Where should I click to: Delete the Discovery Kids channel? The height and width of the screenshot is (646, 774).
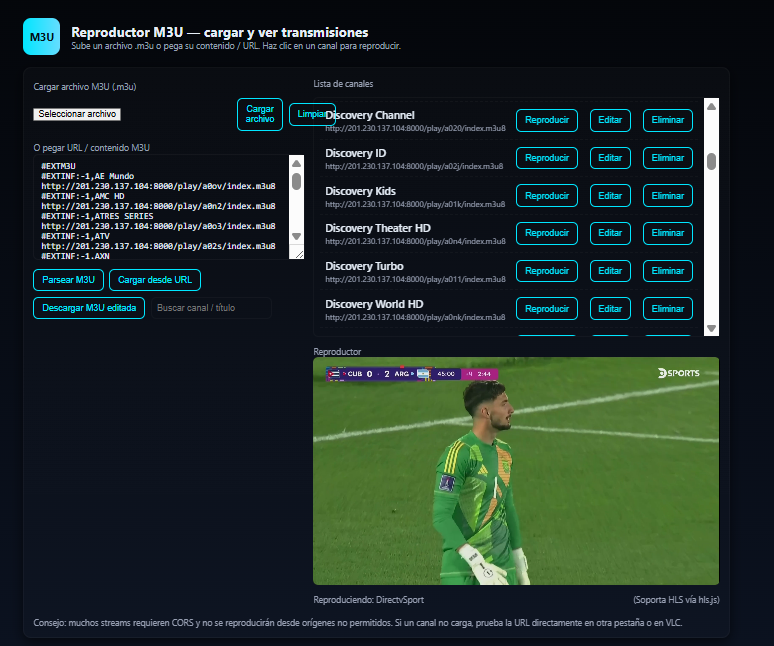tap(667, 196)
